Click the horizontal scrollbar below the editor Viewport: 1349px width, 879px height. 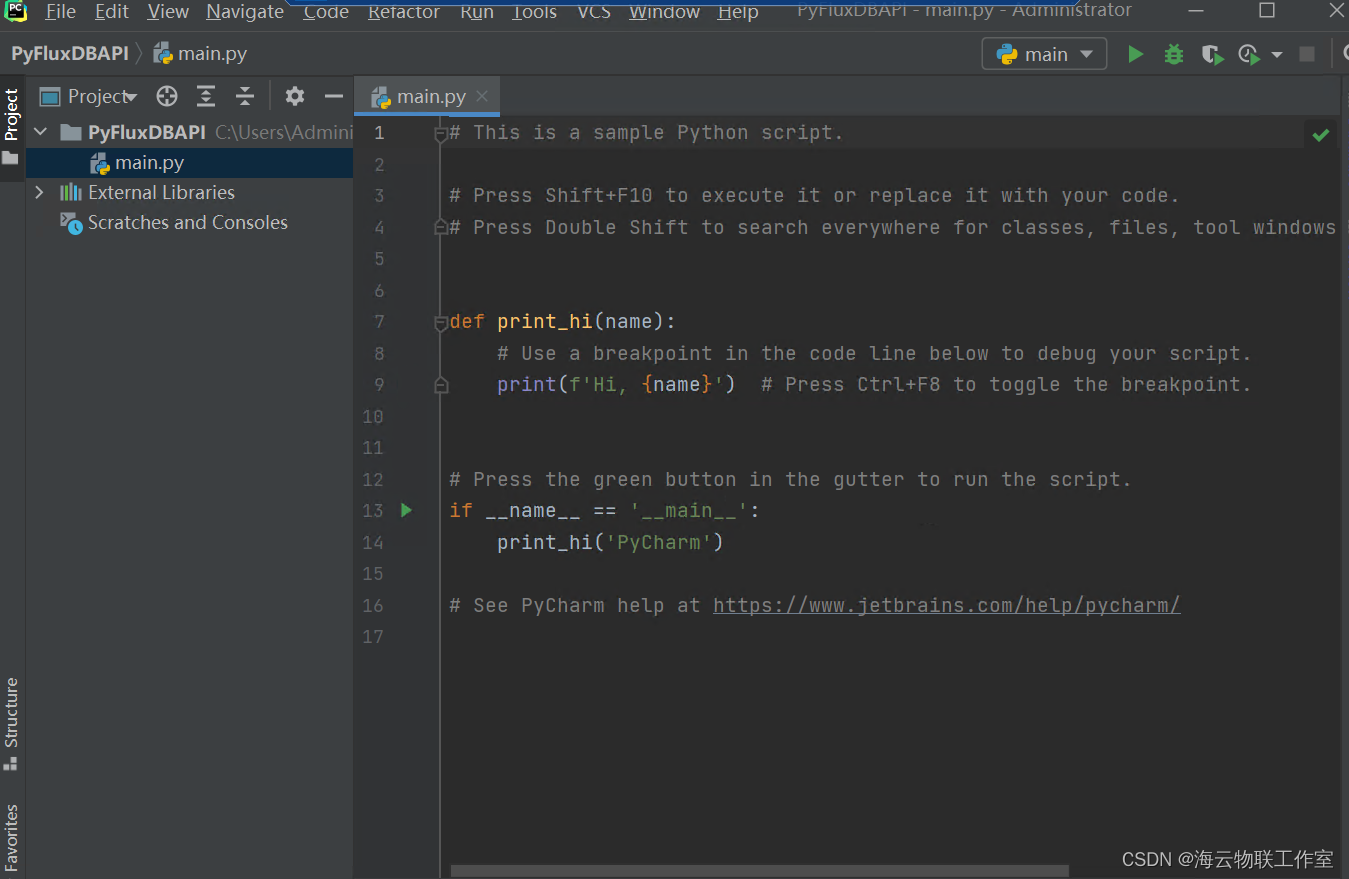tap(760, 869)
